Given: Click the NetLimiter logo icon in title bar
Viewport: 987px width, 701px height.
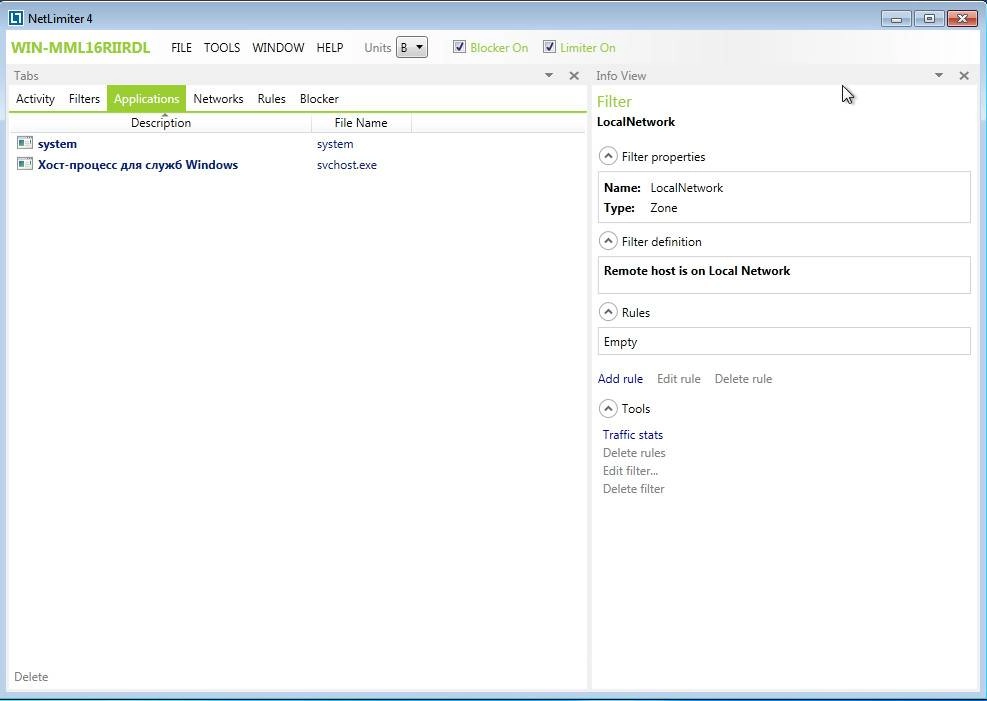Looking at the screenshot, I should pos(16,18).
